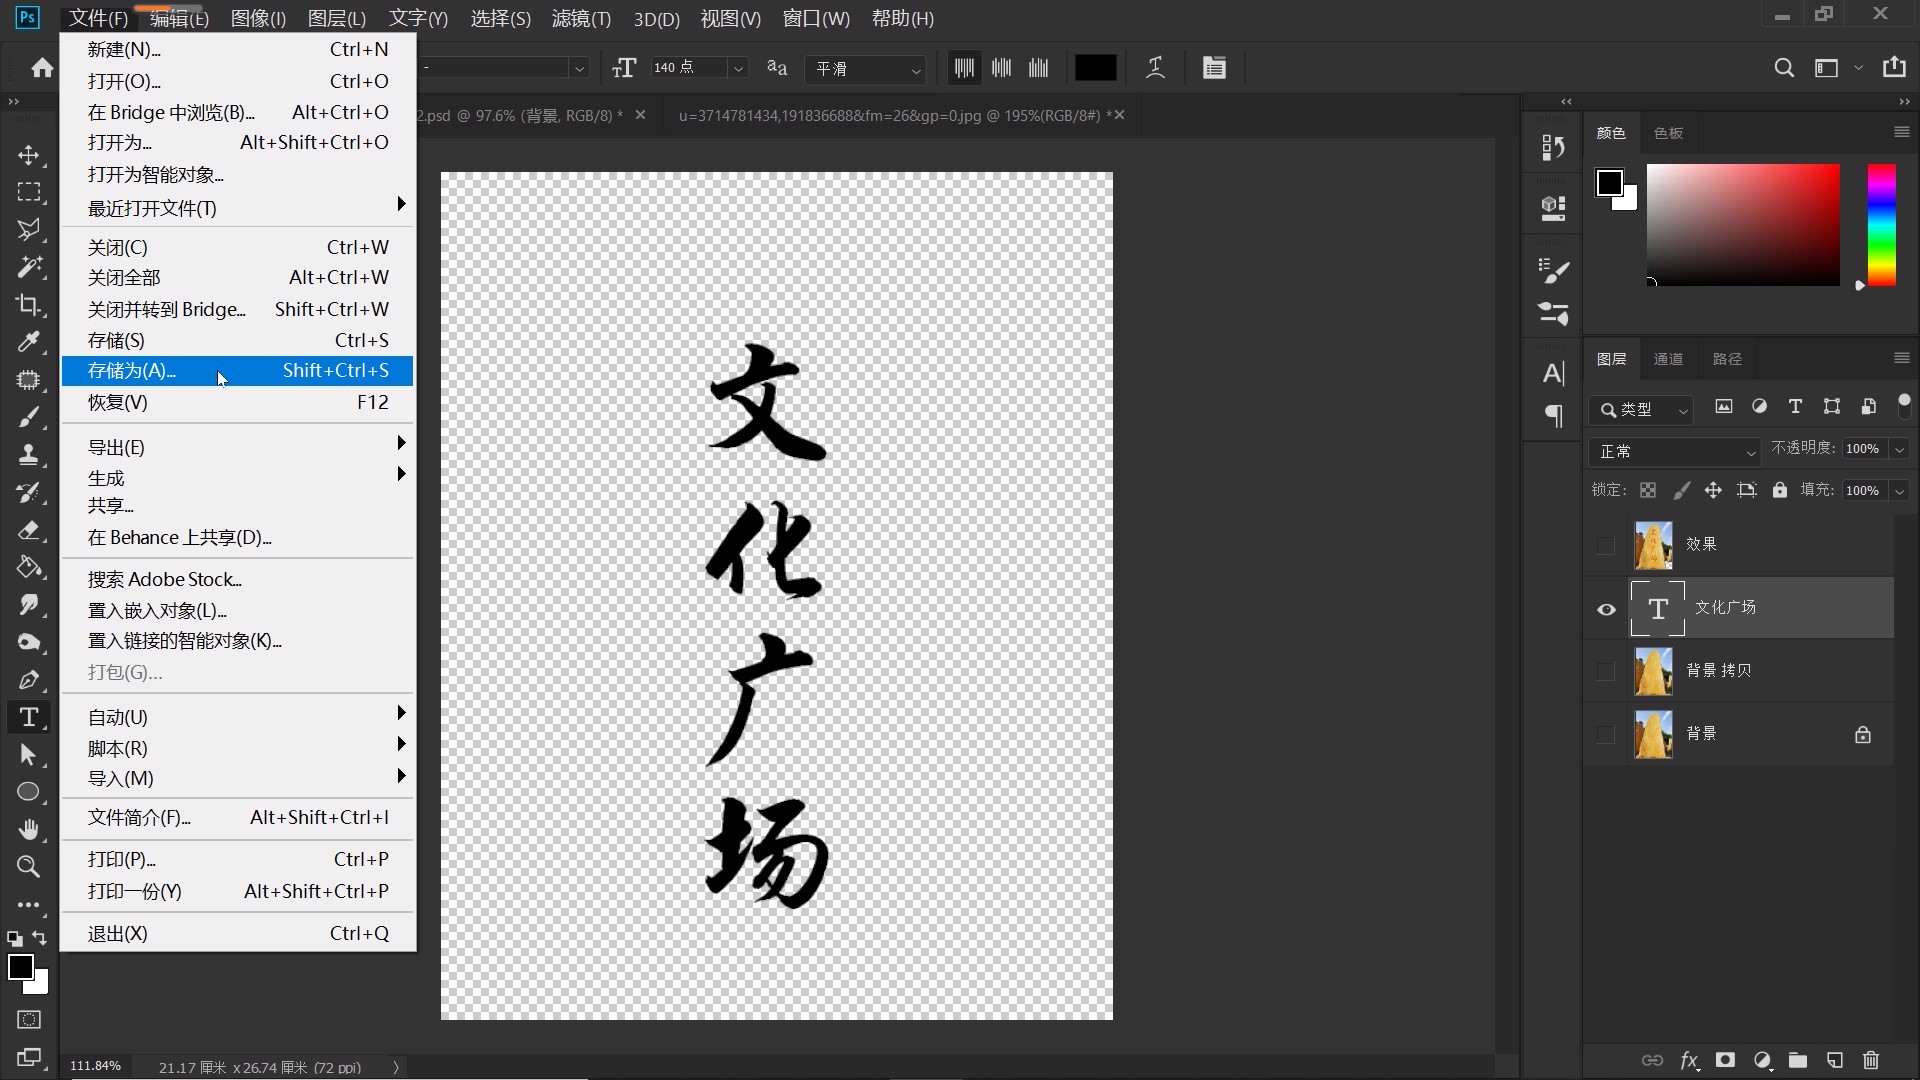
Task: Click 在 Behance 上共享(D)
Action: tap(180, 537)
